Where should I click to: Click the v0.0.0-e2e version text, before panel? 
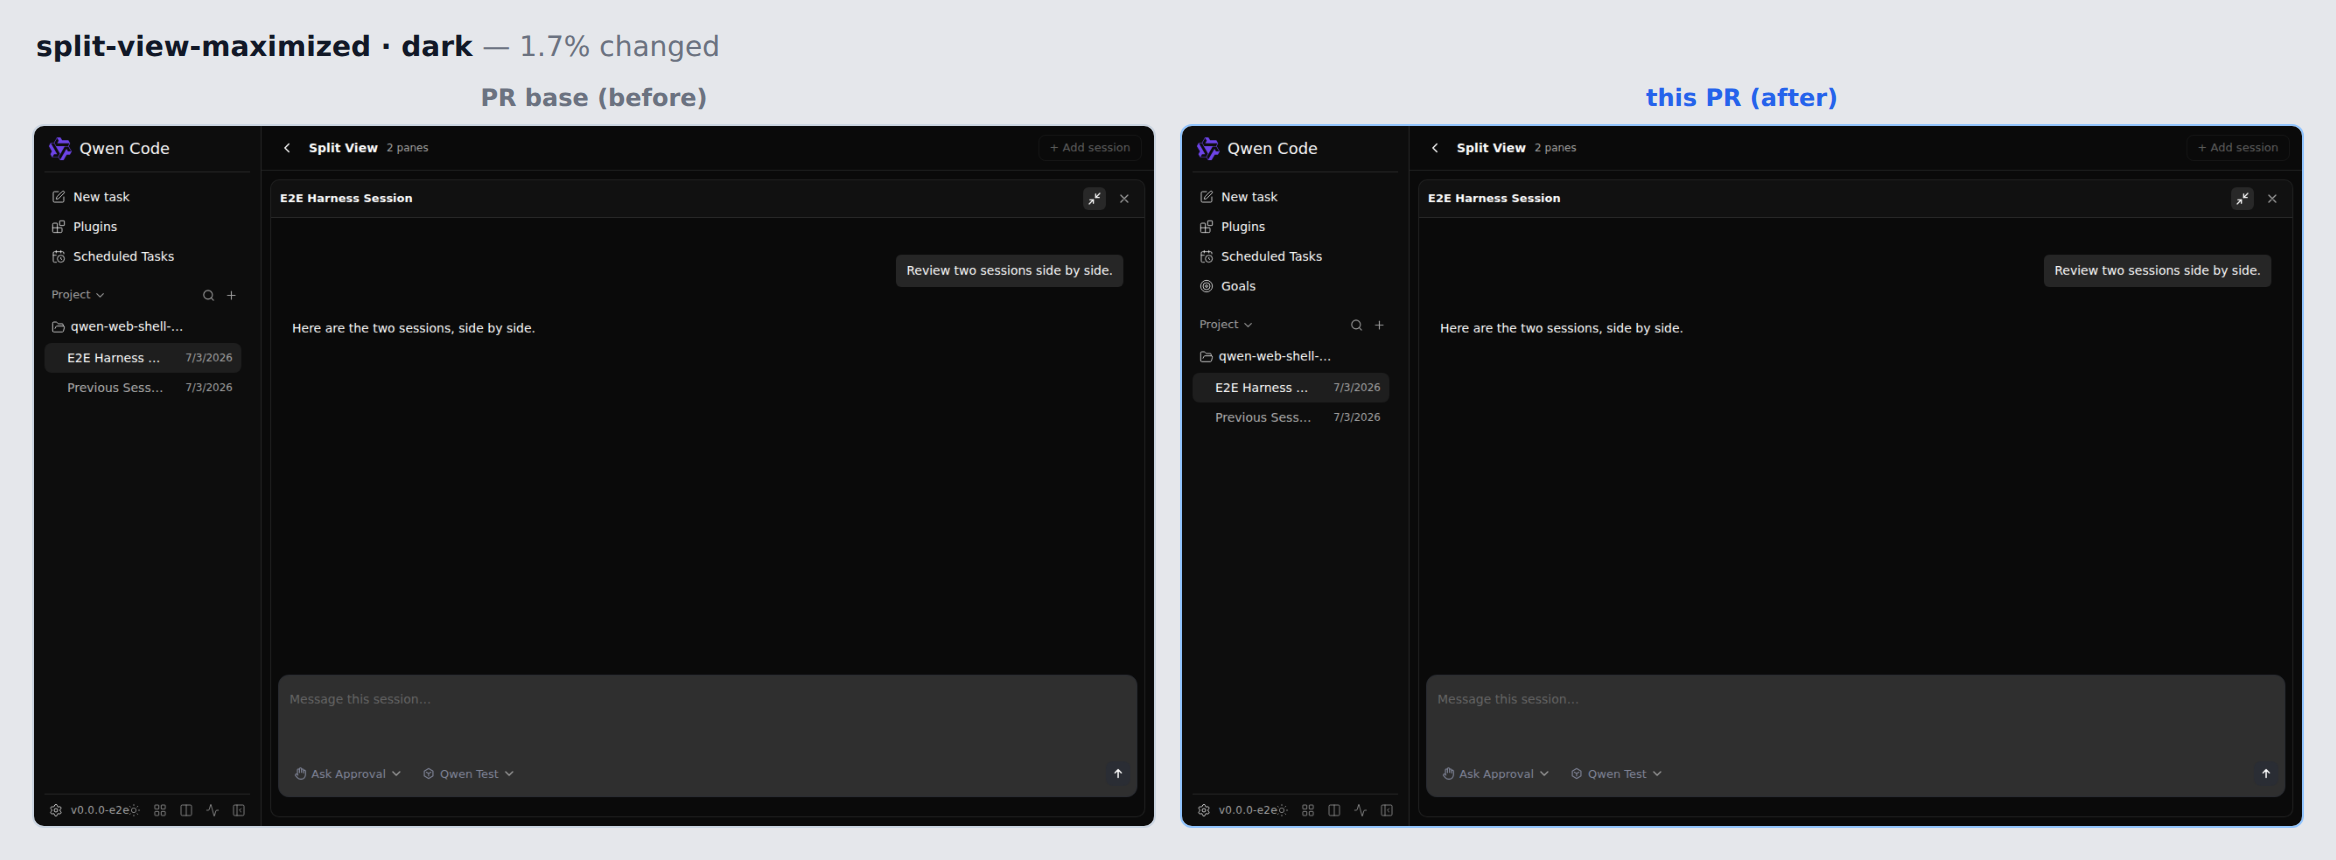(x=100, y=810)
